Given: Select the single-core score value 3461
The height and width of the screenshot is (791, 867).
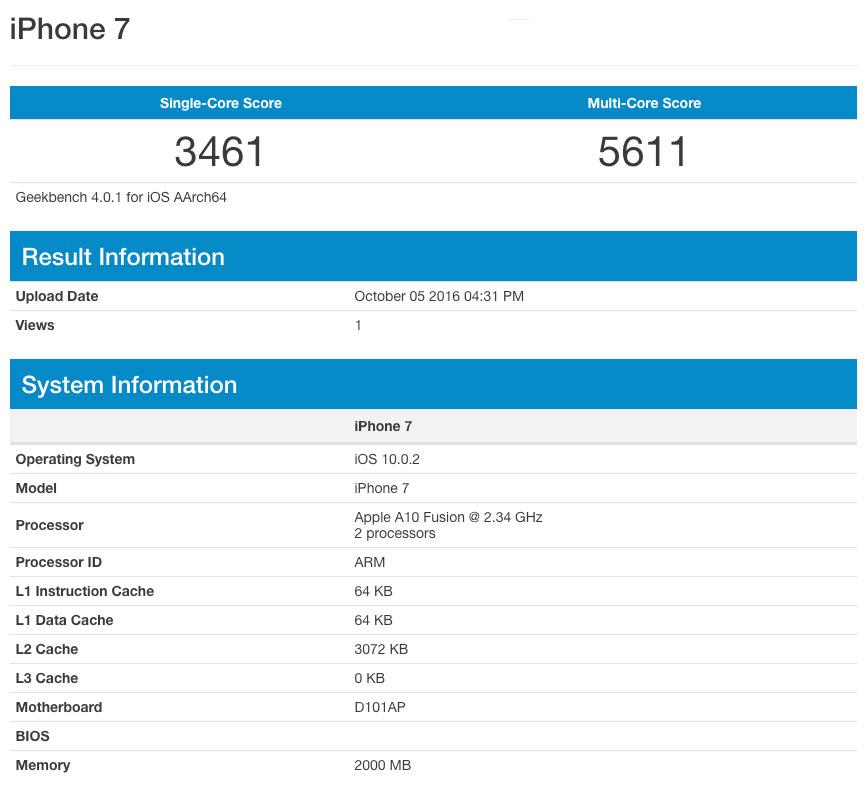Looking at the screenshot, I should click(x=220, y=152).
